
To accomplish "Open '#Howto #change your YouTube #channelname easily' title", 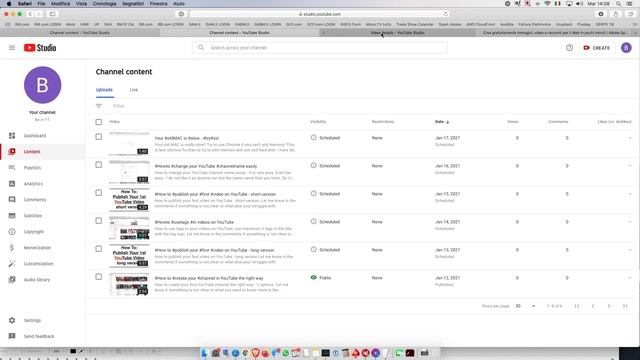I will pyautogui.click(x=206, y=166).
